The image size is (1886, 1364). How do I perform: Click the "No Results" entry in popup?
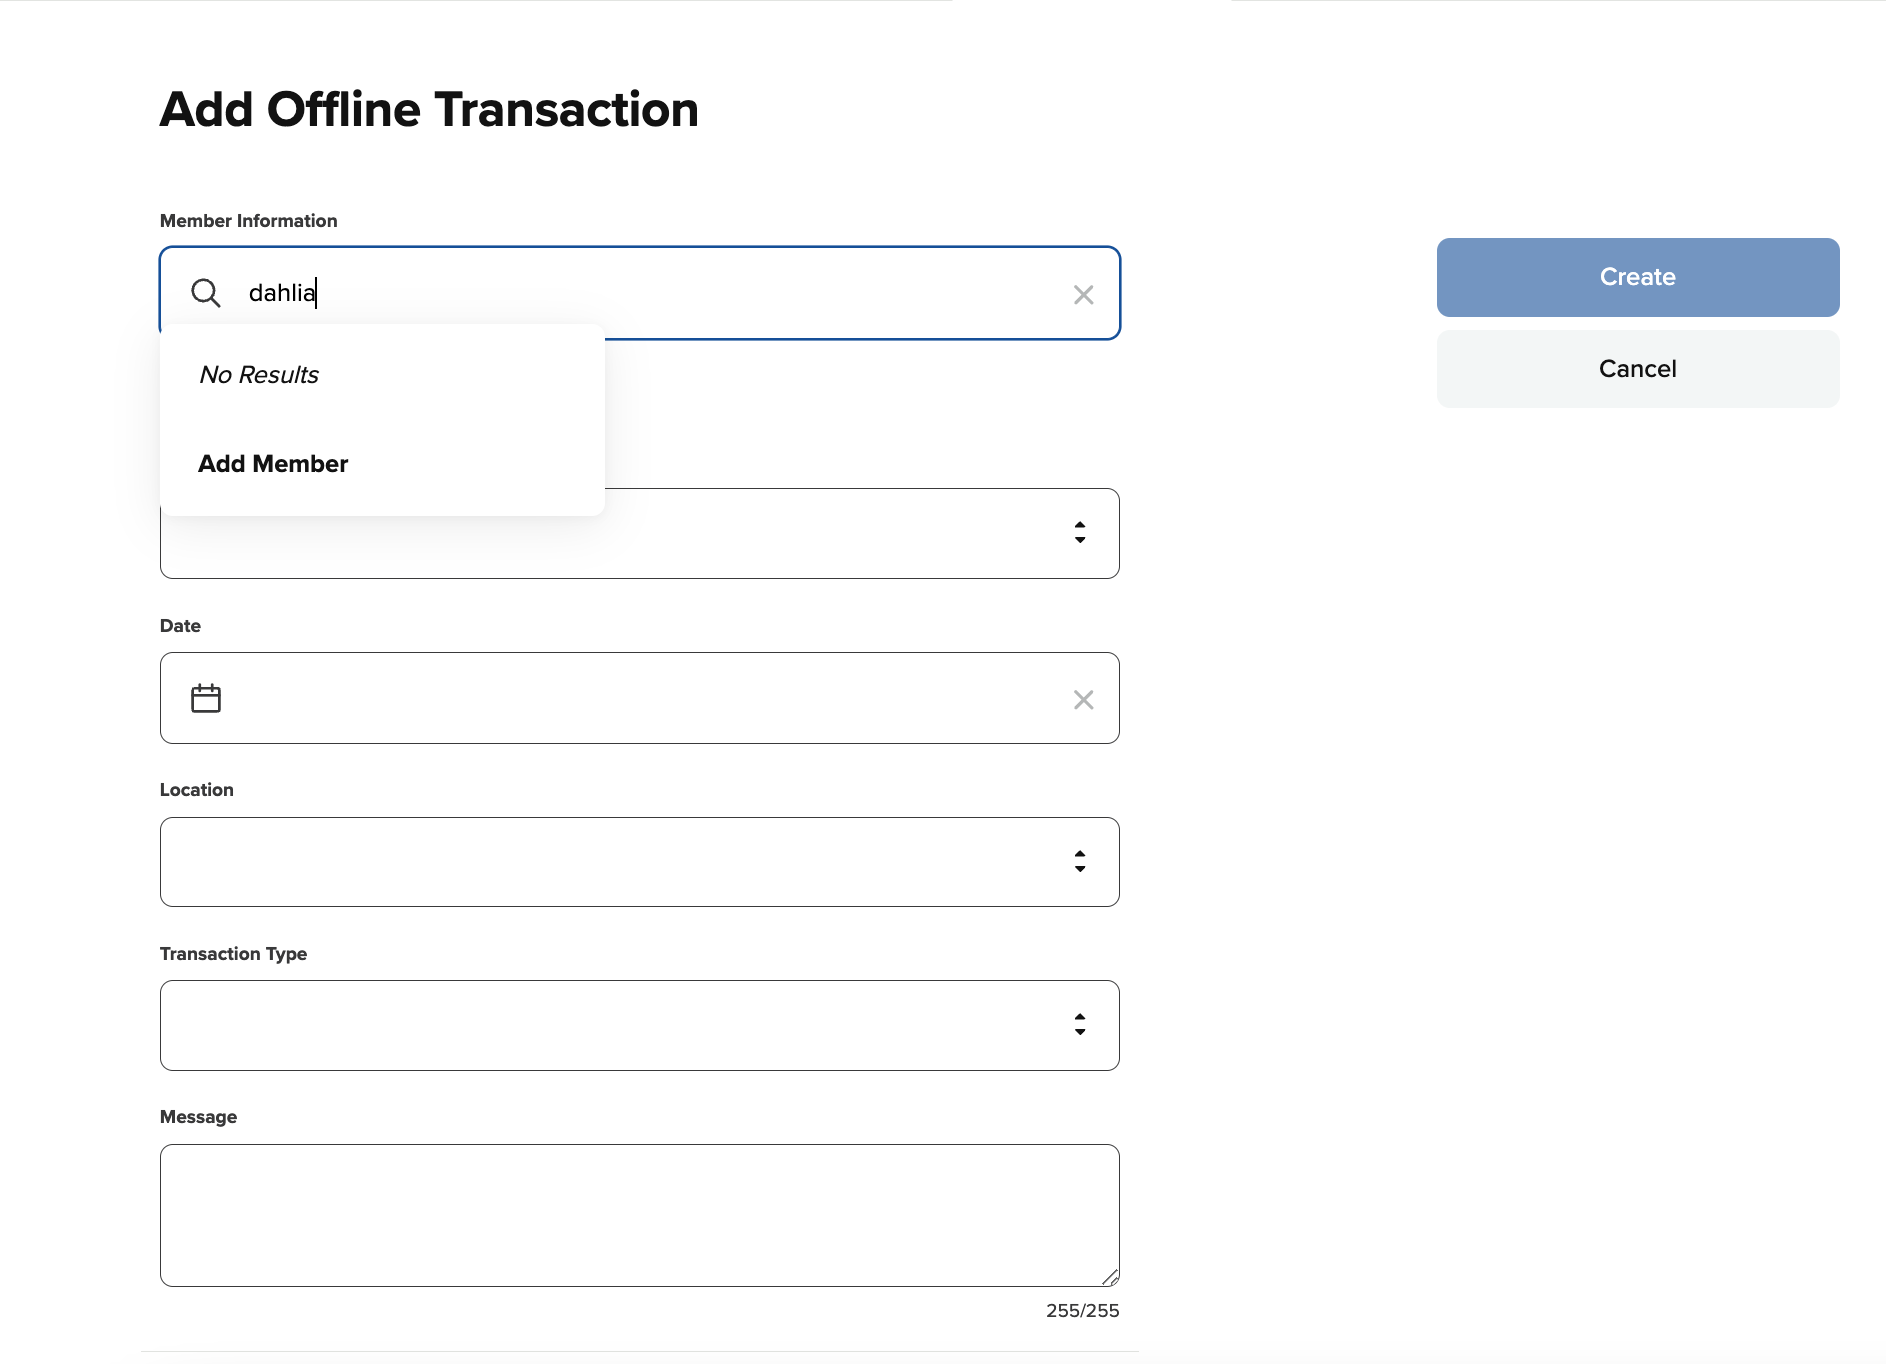259,375
